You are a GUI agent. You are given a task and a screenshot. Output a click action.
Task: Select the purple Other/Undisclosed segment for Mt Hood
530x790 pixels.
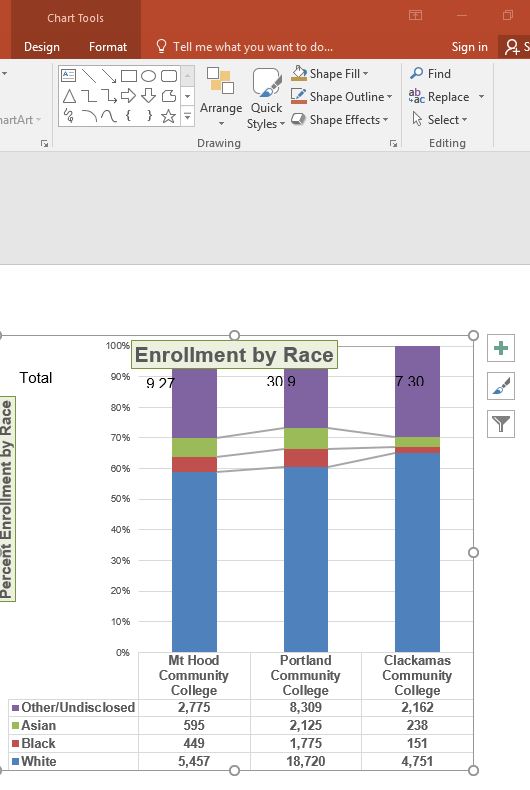click(x=194, y=403)
